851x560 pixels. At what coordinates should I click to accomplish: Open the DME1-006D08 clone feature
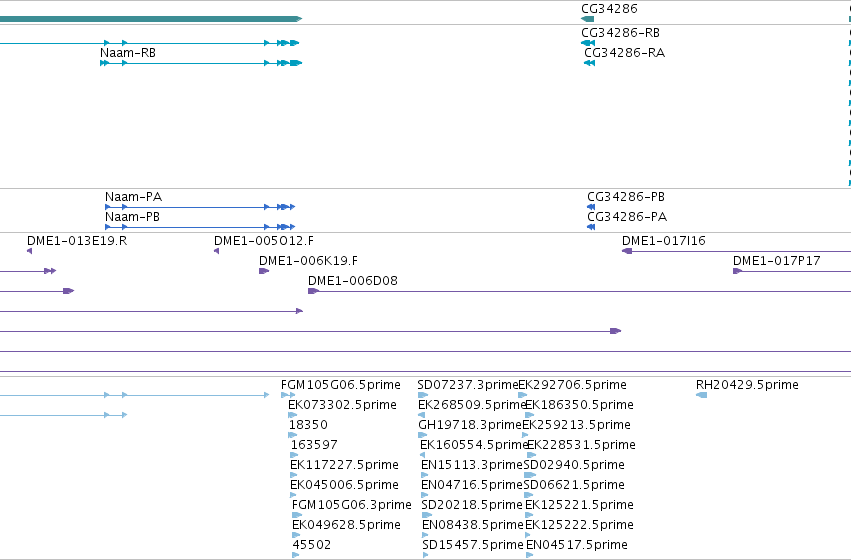point(579,291)
